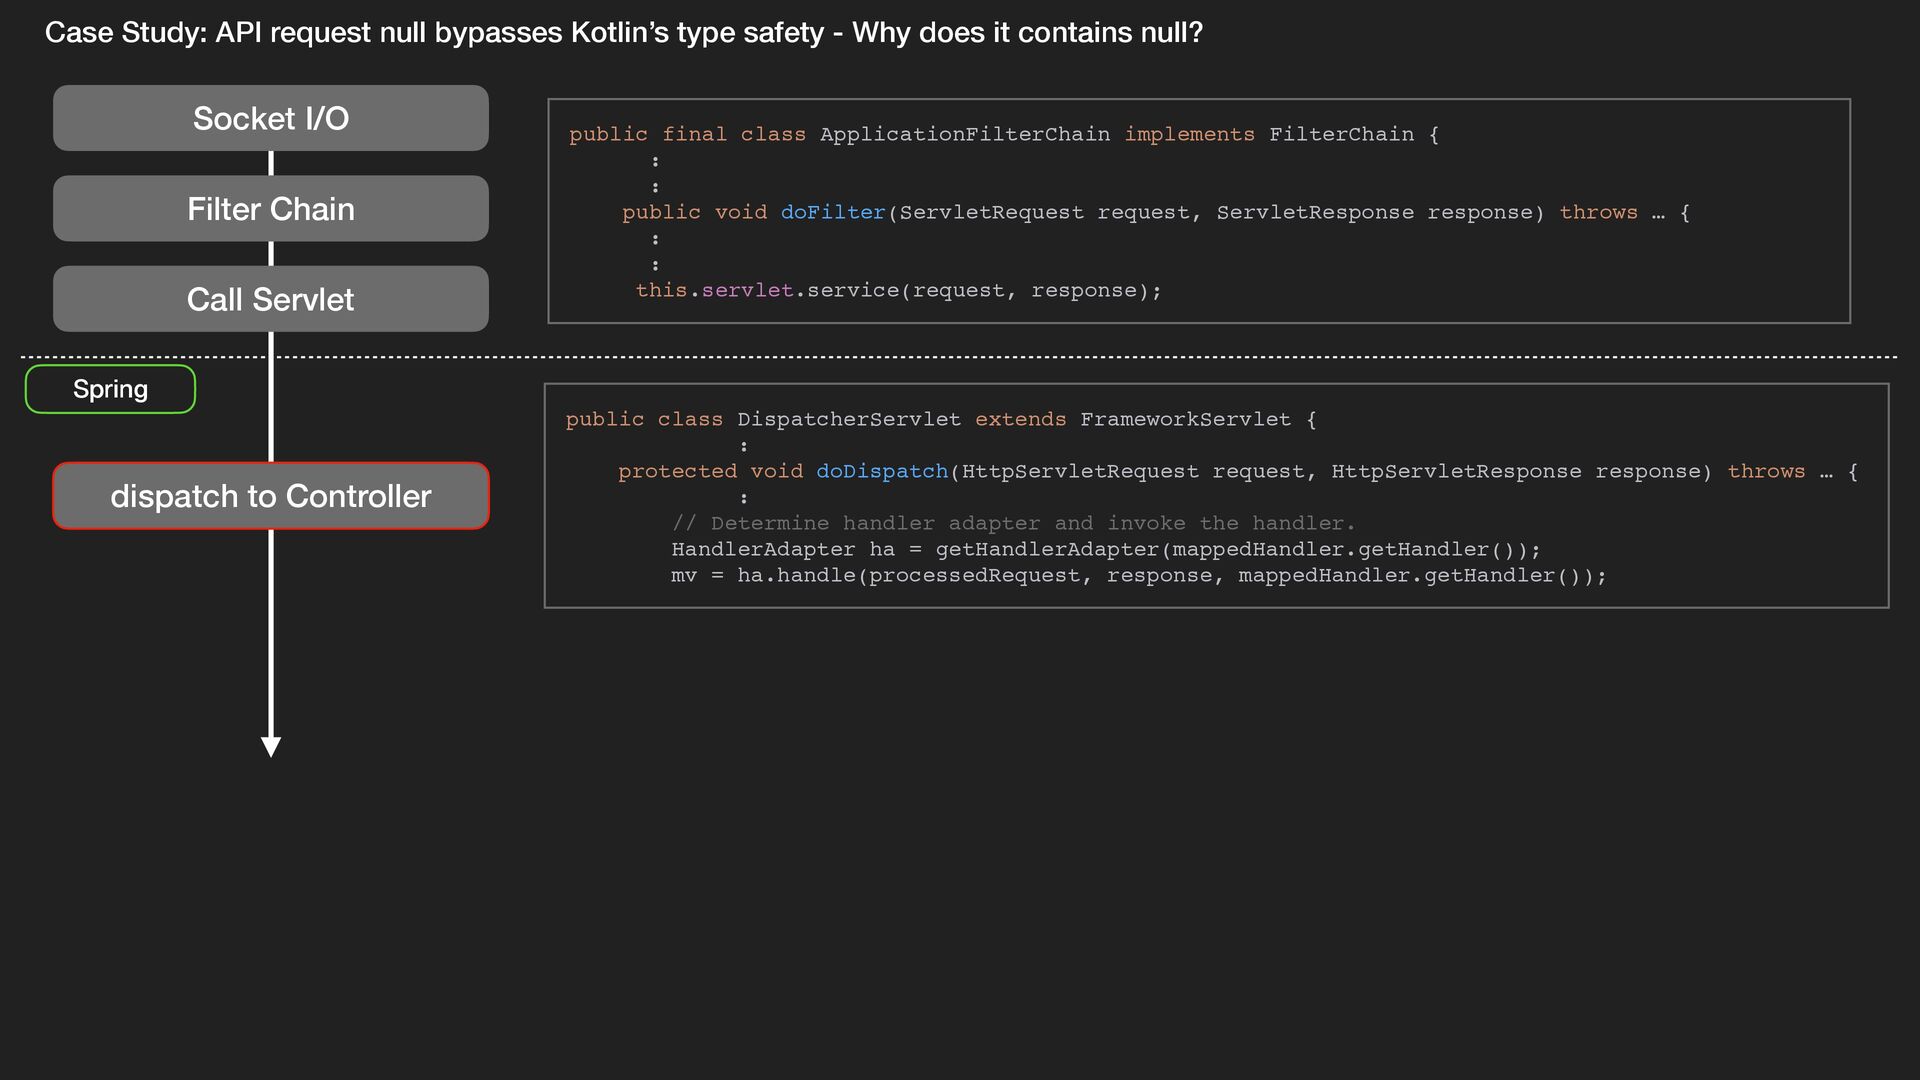Click FilterChain in the implements clause
Viewport: 1920px width, 1080px height.
pos(1341,134)
